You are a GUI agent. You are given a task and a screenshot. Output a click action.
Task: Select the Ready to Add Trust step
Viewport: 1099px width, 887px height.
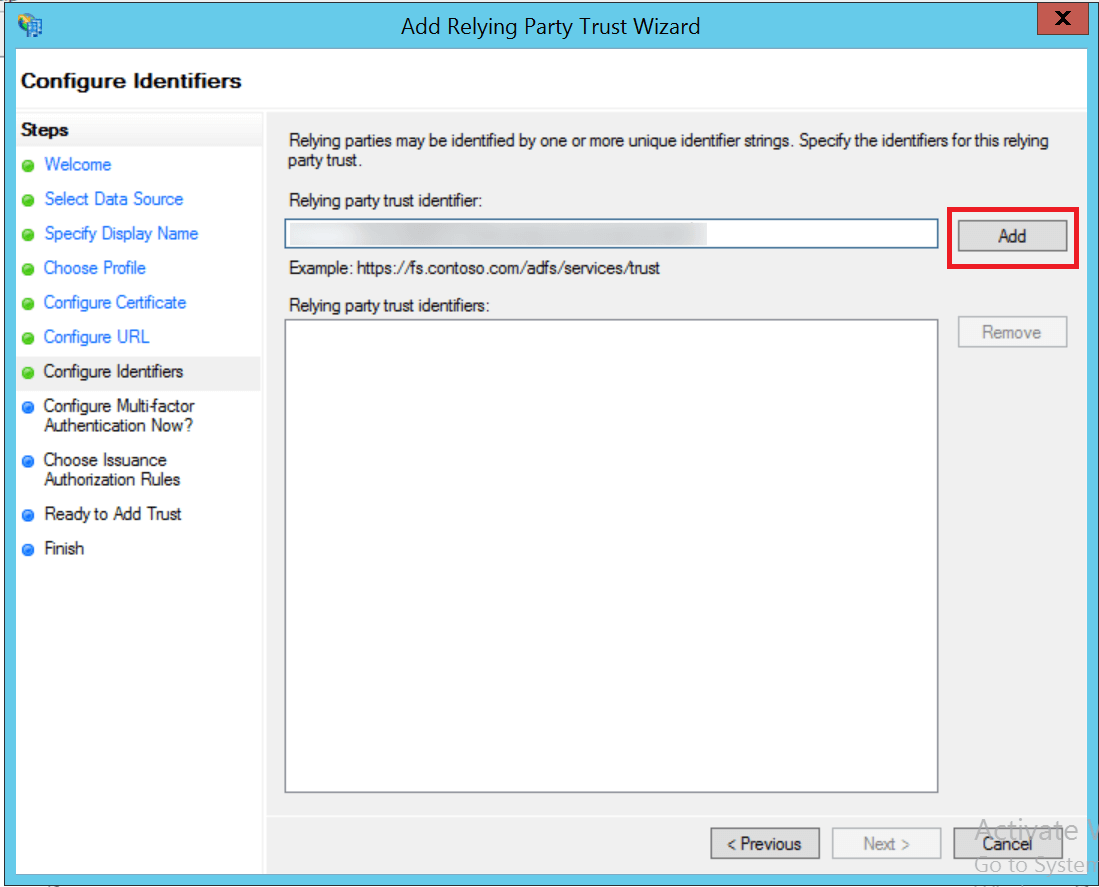pos(113,514)
